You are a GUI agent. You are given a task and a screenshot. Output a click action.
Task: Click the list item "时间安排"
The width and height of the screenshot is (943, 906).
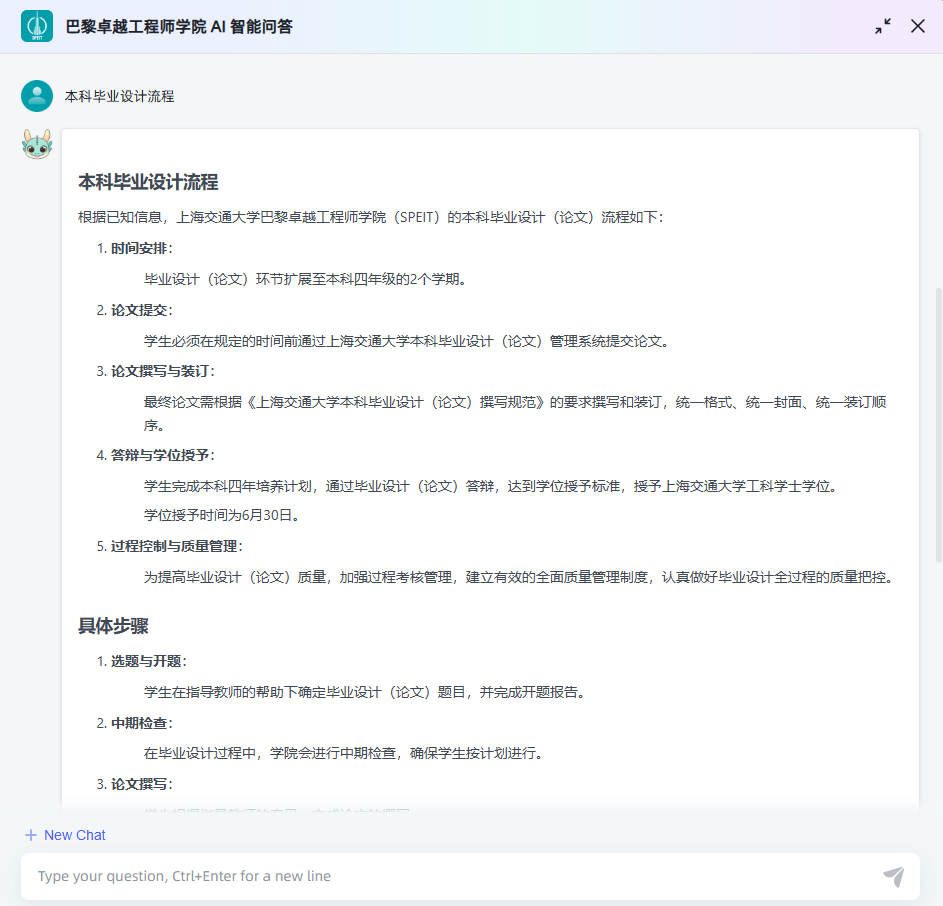click(x=141, y=248)
